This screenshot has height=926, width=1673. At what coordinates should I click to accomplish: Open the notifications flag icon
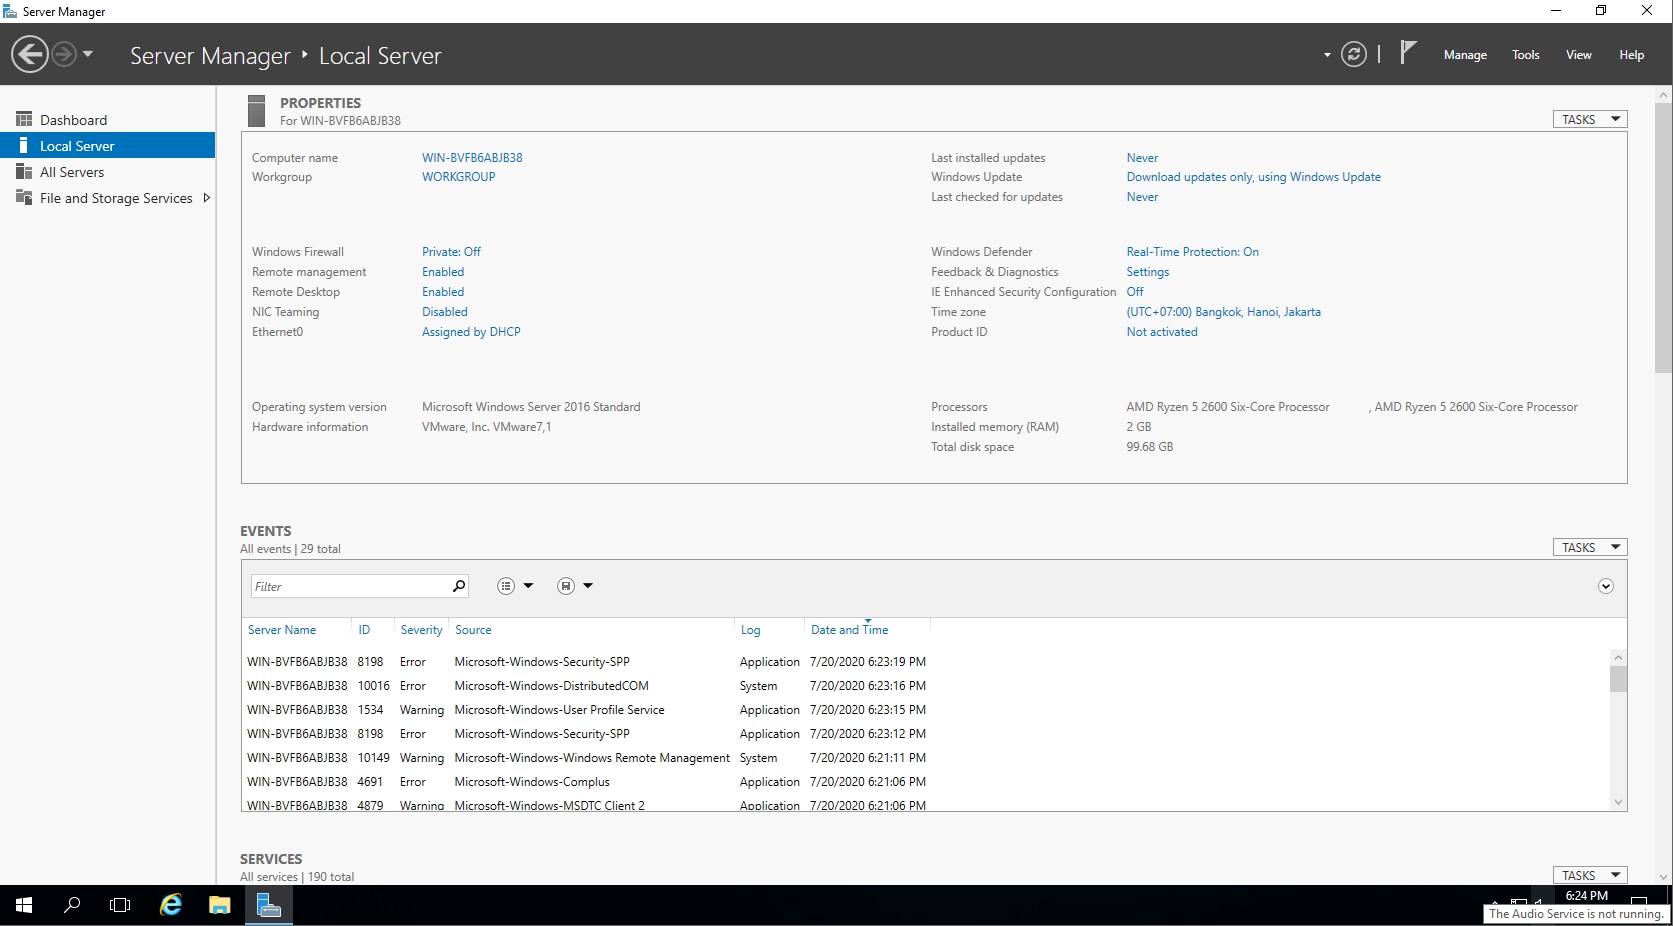[1408, 52]
